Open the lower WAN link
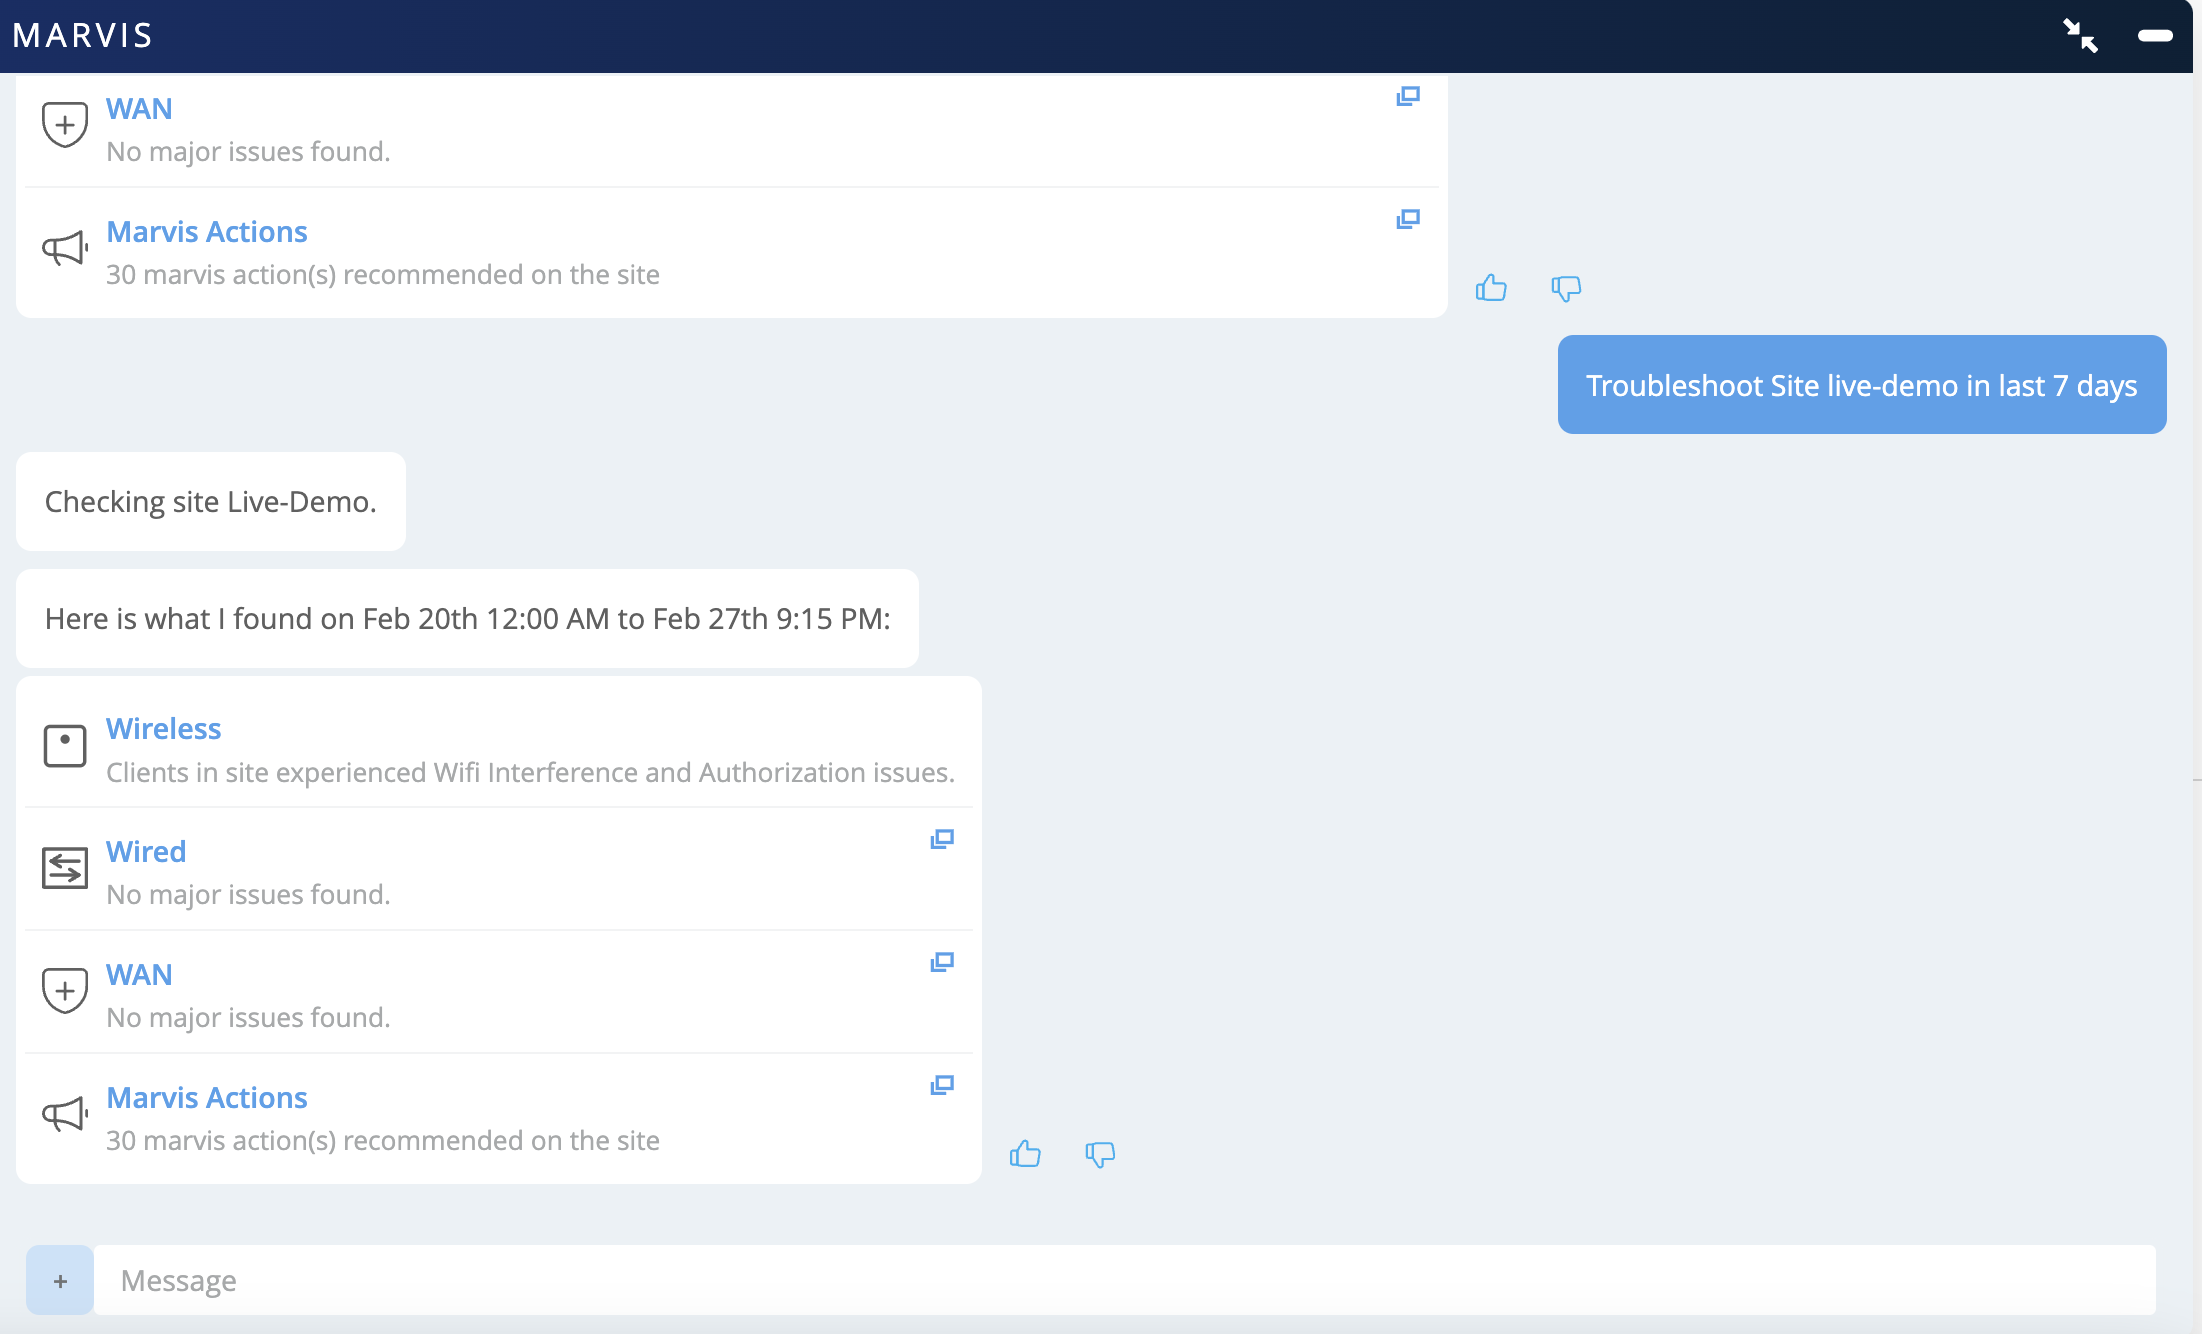This screenshot has width=2202, height=1334. [139, 975]
